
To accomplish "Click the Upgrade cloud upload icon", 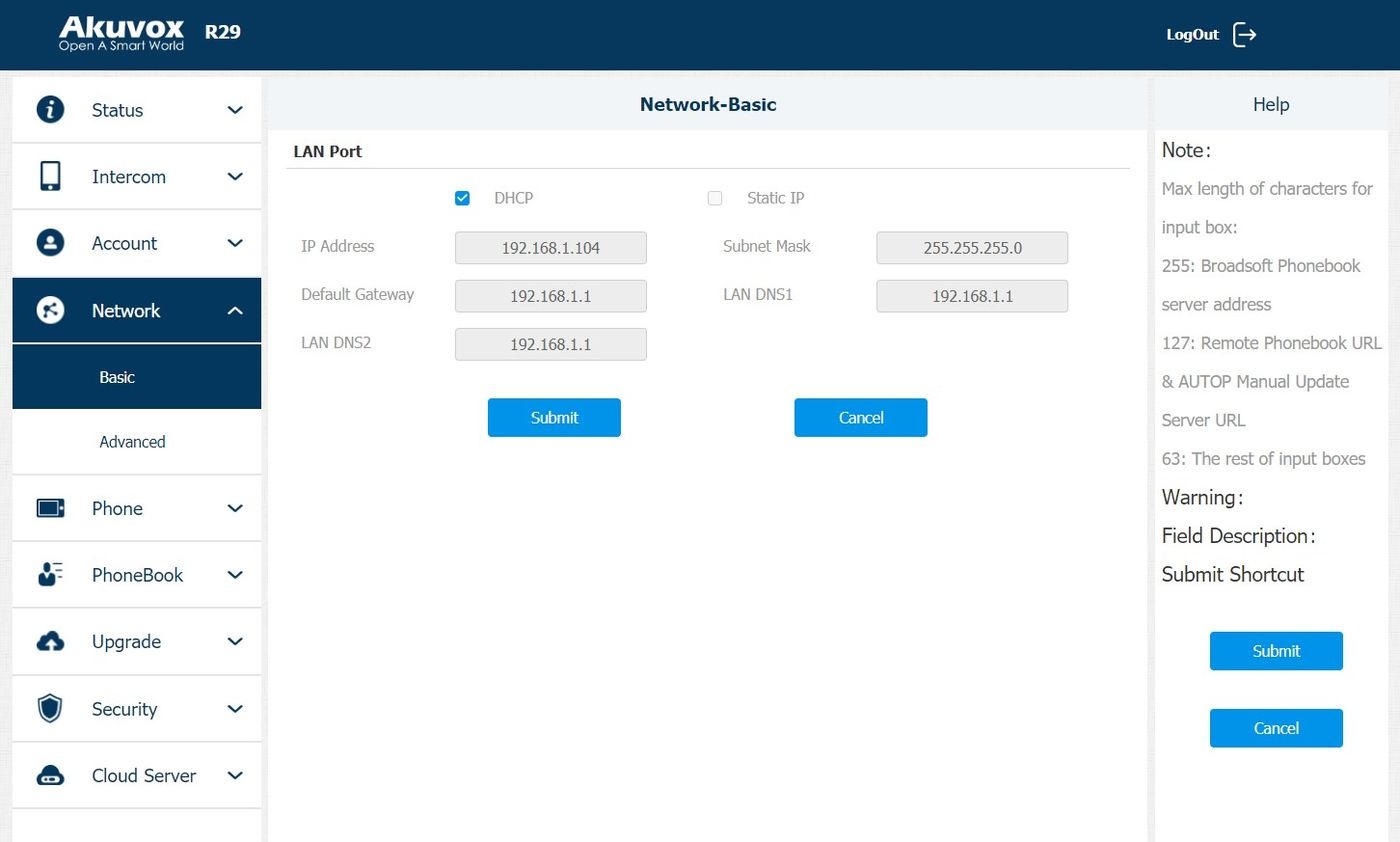I will pyautogui.click(x=50, y=641).
